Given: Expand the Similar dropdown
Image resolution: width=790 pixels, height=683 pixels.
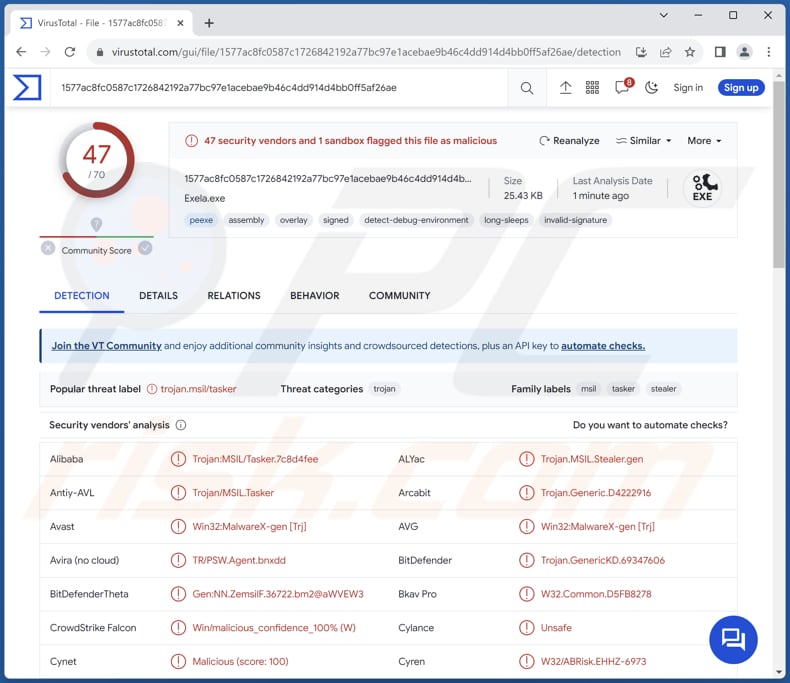Looking at the screenshot, I should point(643,141).
